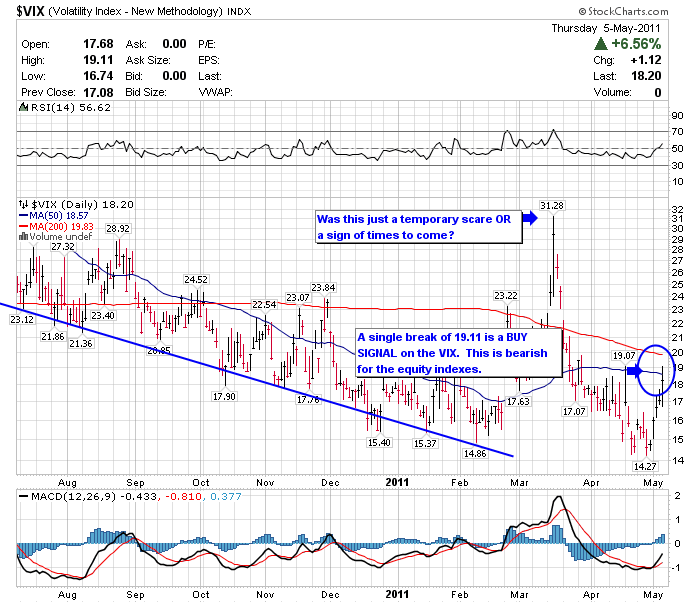Click the small icon beside the RSI(14) label
The image size is (700, 603).
[23, 108]
